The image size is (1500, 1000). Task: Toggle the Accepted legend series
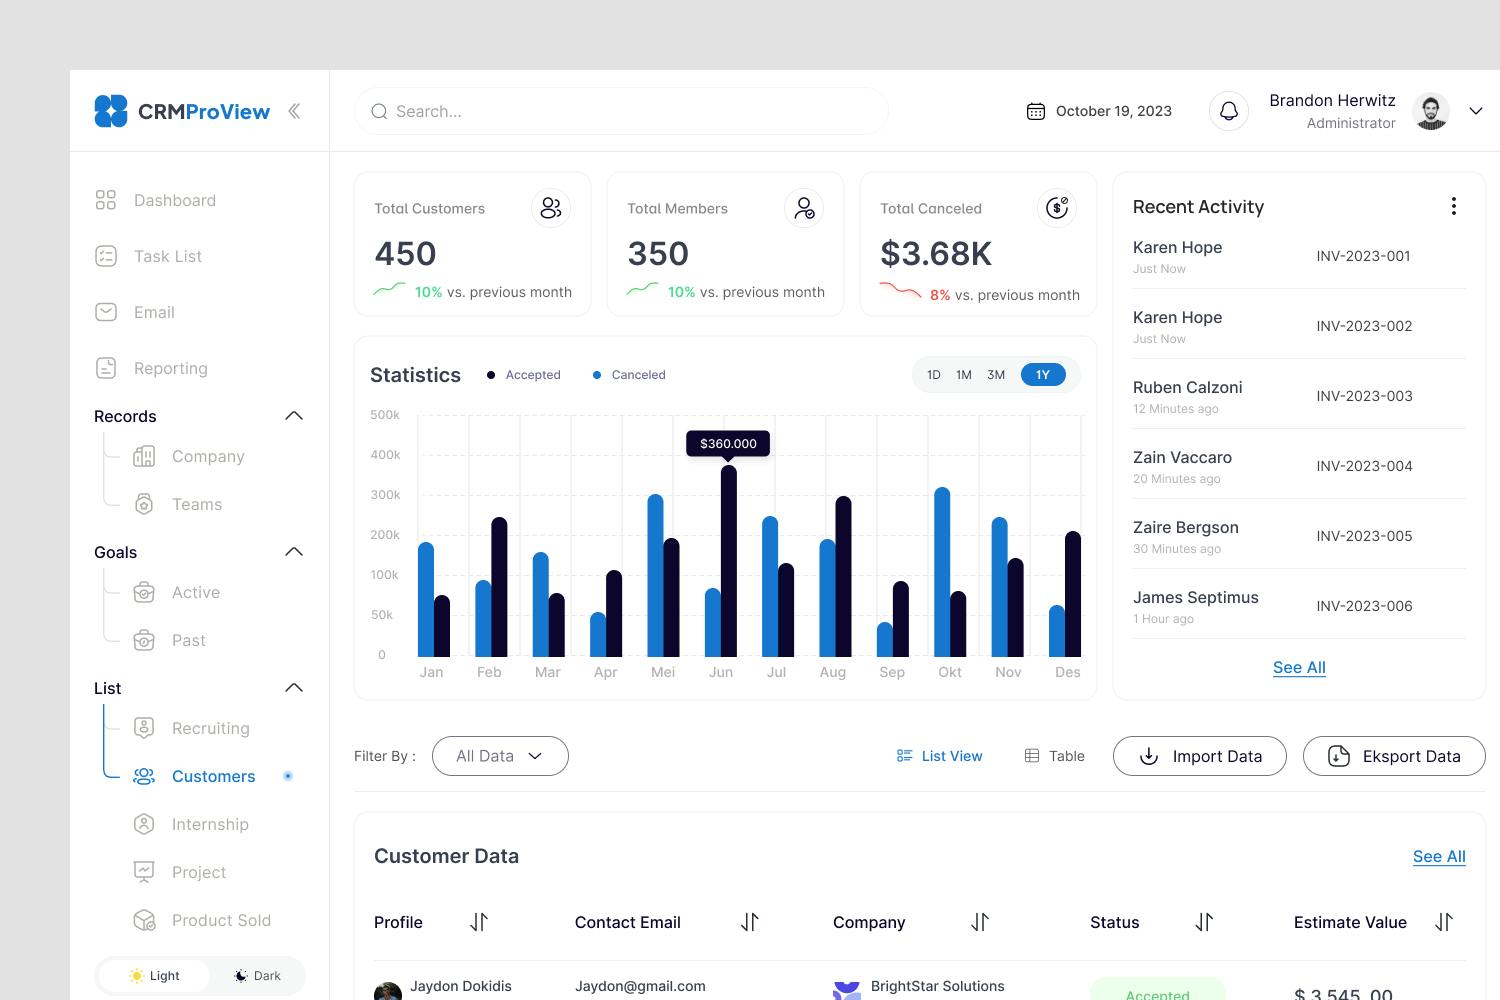tap(523, 375)
